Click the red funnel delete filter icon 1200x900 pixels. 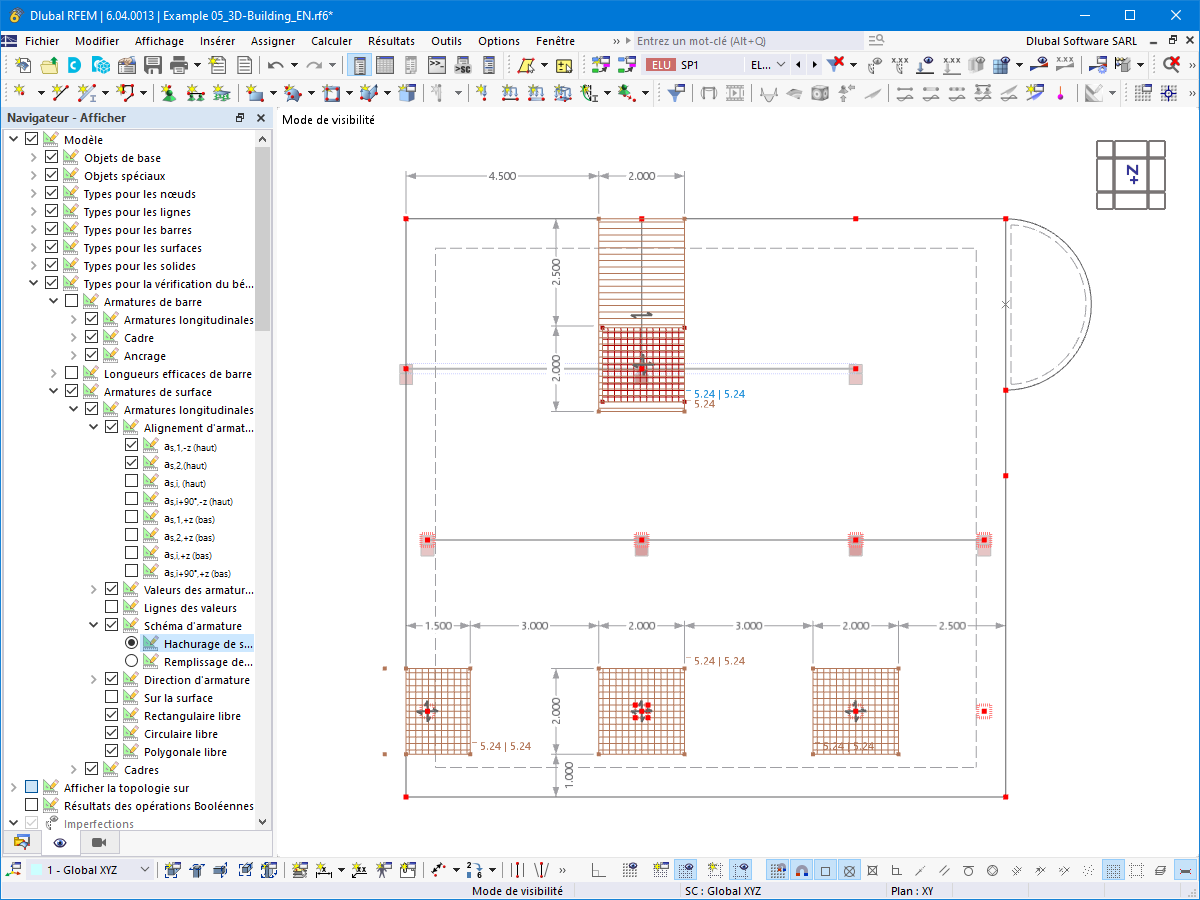click(836, 65)
